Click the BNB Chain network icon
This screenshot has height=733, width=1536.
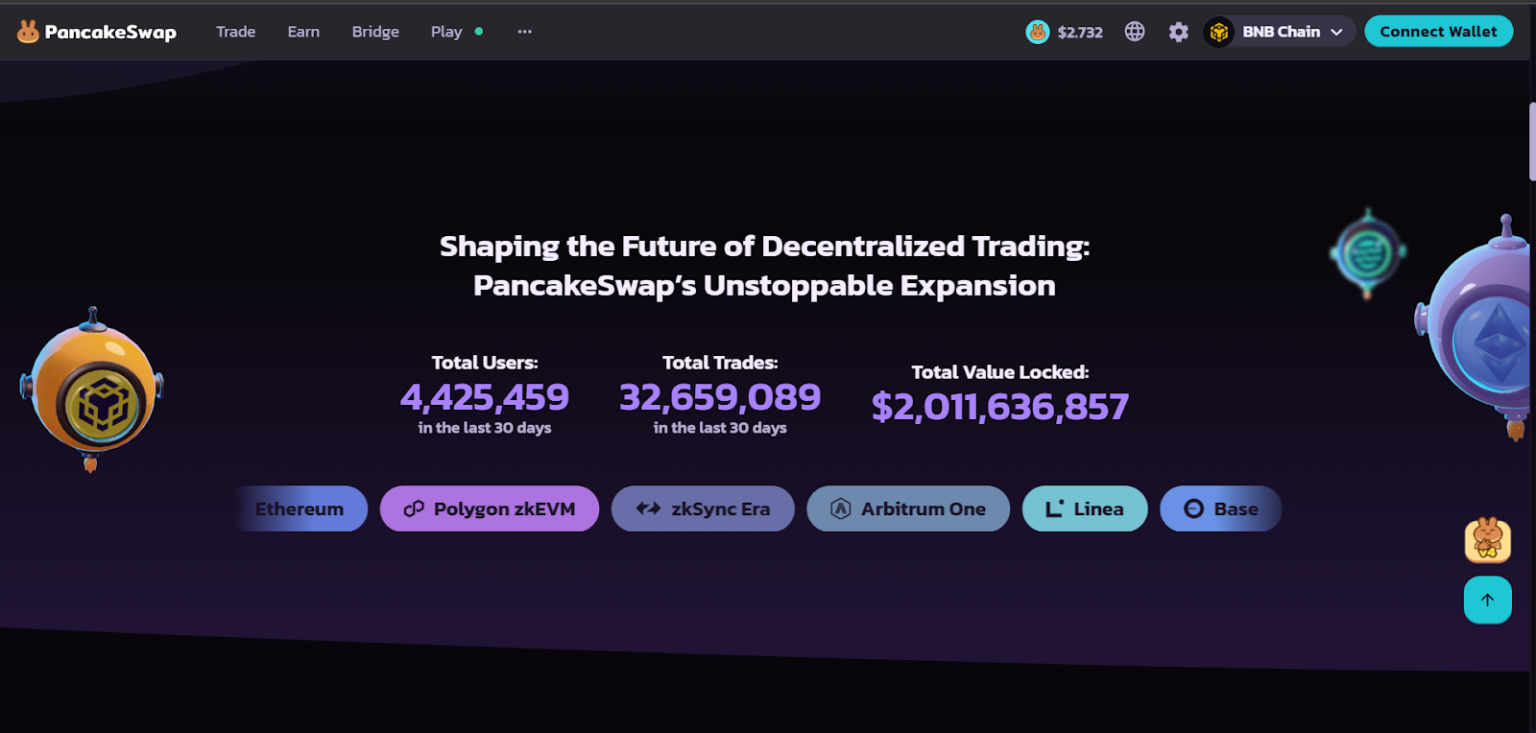pyautogui.click(x=1218, y=31)
